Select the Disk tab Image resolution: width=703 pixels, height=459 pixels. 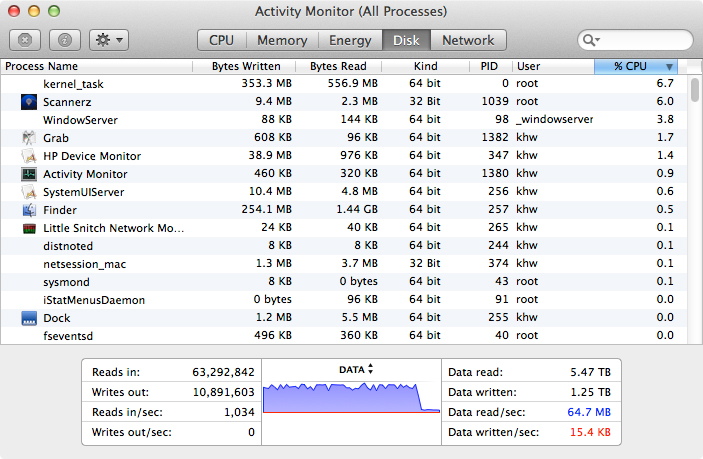(x=406, y=40)
